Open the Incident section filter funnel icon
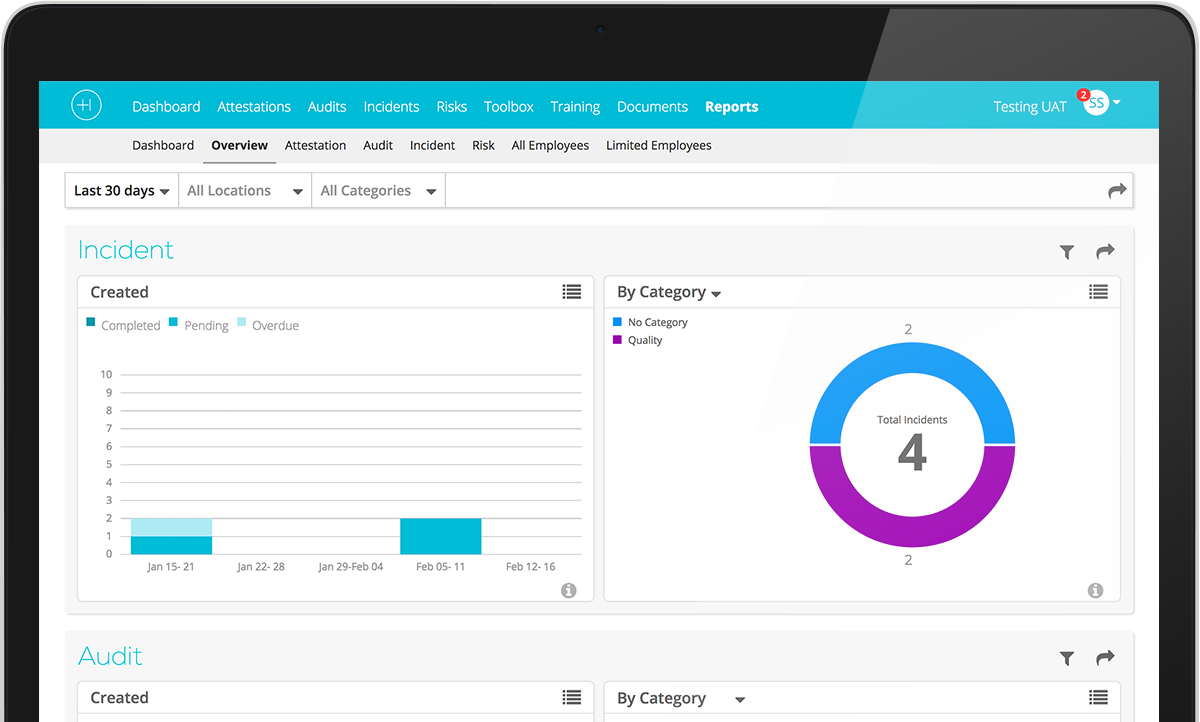1200x722 pixels. click(1067, 253)
